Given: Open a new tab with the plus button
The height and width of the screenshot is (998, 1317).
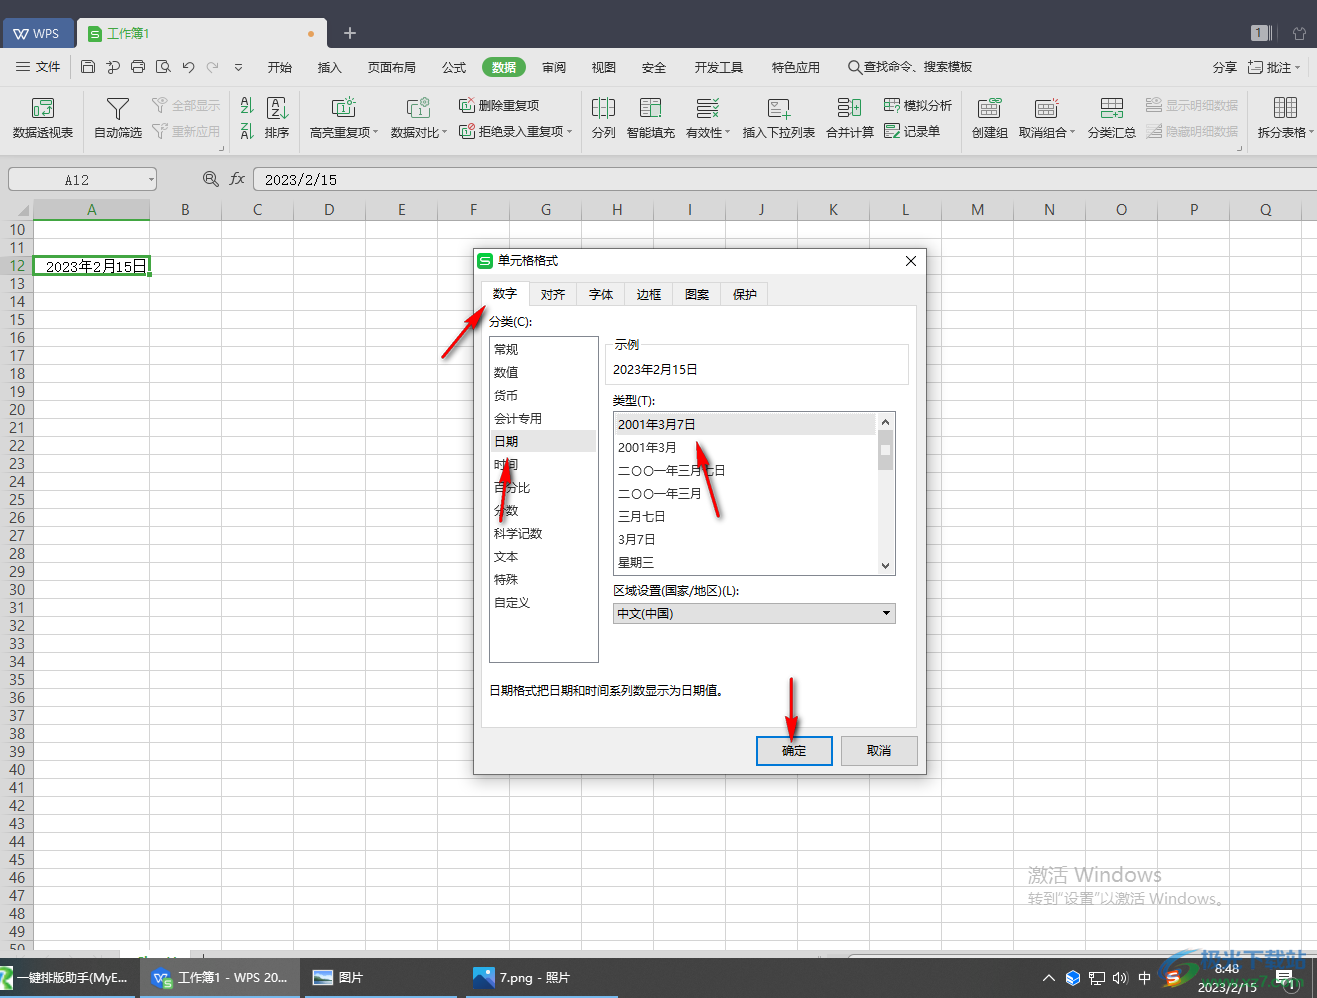Looking at the screenshot, I should click(x=350, y=33).
